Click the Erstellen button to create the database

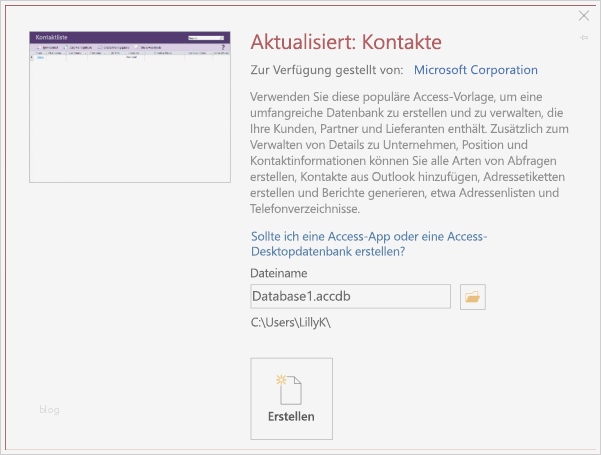(x=291, y=399)
